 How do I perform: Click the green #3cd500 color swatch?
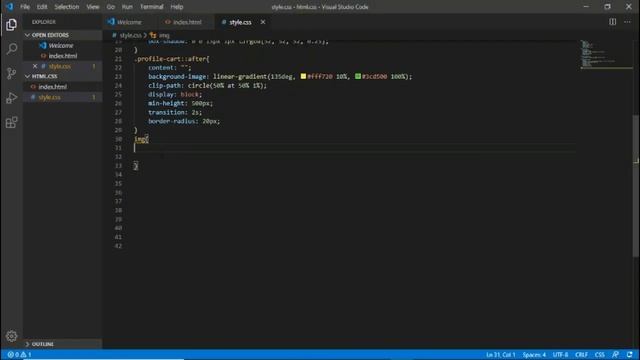pos(358,76)
